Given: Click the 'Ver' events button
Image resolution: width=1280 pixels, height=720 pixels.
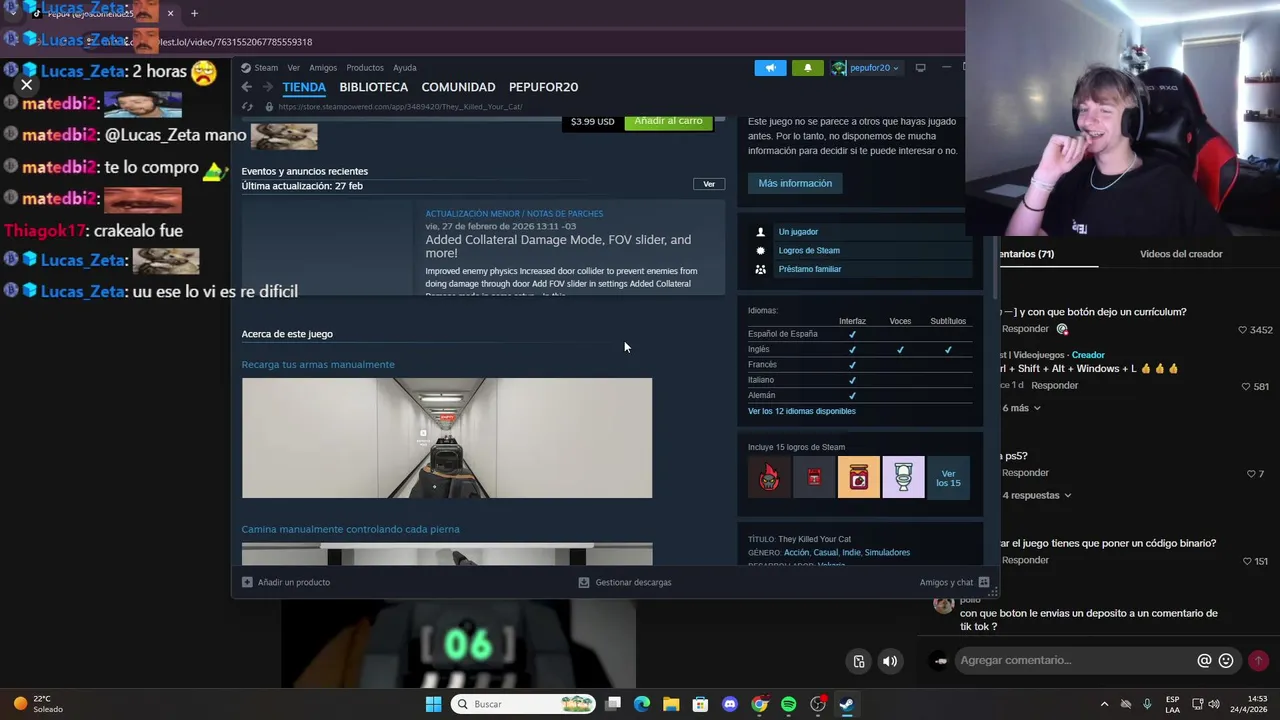Looking at the screenshot, I should (x=709, y=184).
